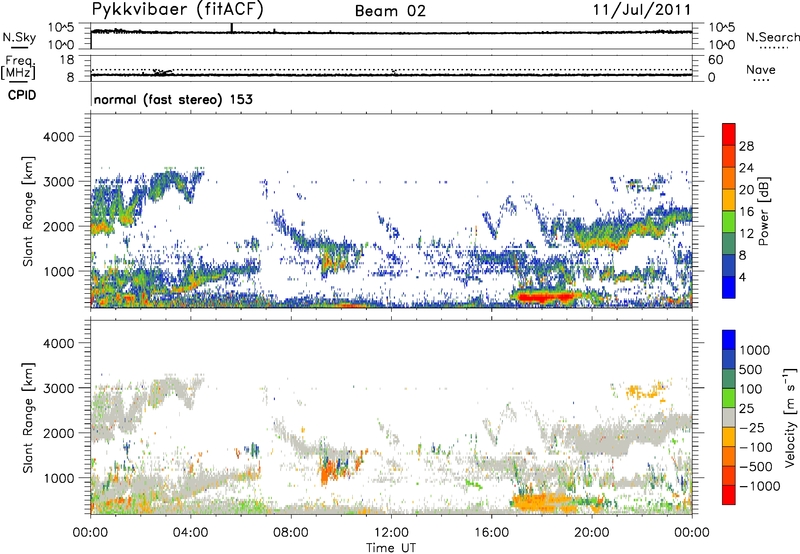This screenshot has width=800, height=554.
Task: Click the 20:00 time axis tick label
Action: 592,533
